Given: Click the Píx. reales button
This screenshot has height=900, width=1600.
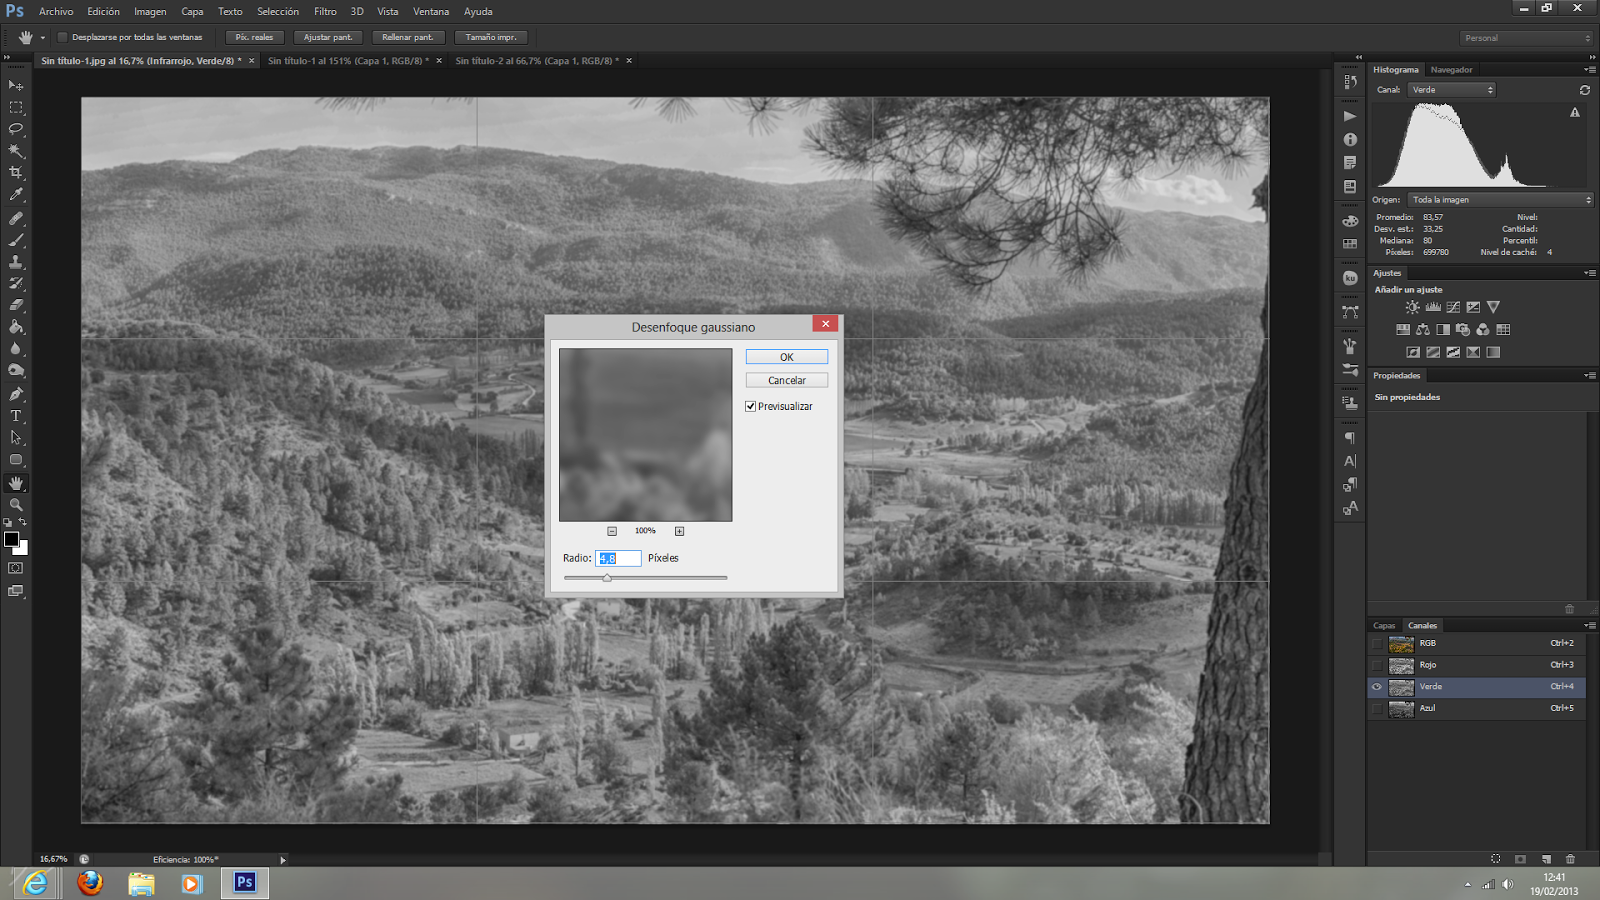Looking at the screenshot, I should click(x=254, y=37).
